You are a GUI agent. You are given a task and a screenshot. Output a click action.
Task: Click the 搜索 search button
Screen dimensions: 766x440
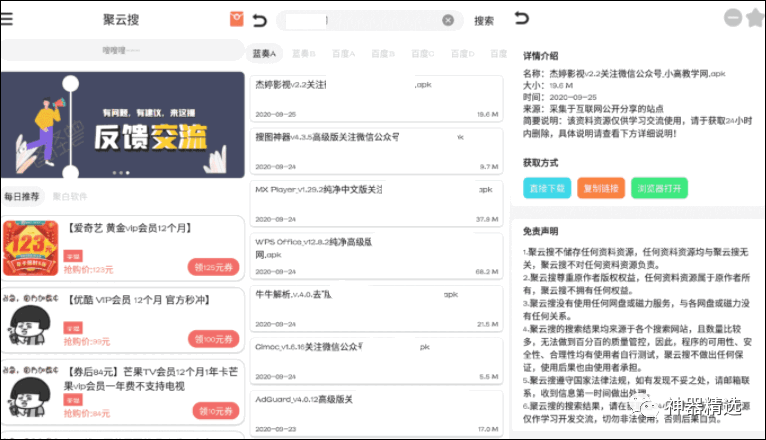click(x=484, y=21)
